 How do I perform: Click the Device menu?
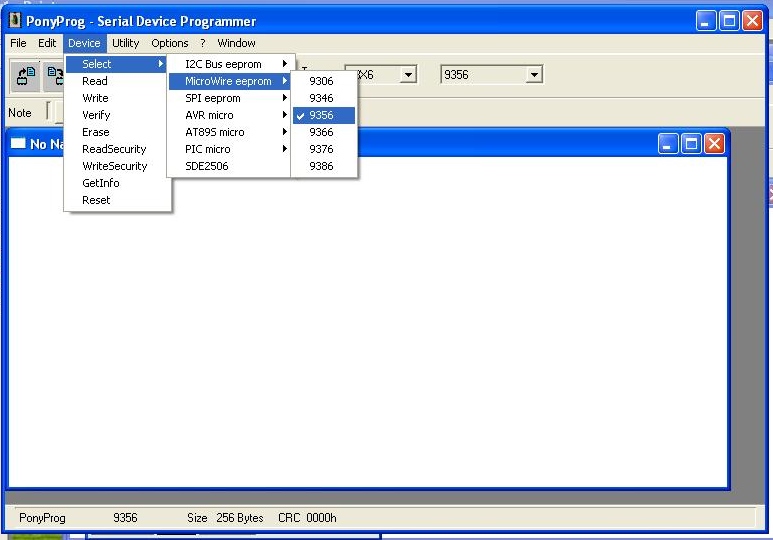[84, 43]
